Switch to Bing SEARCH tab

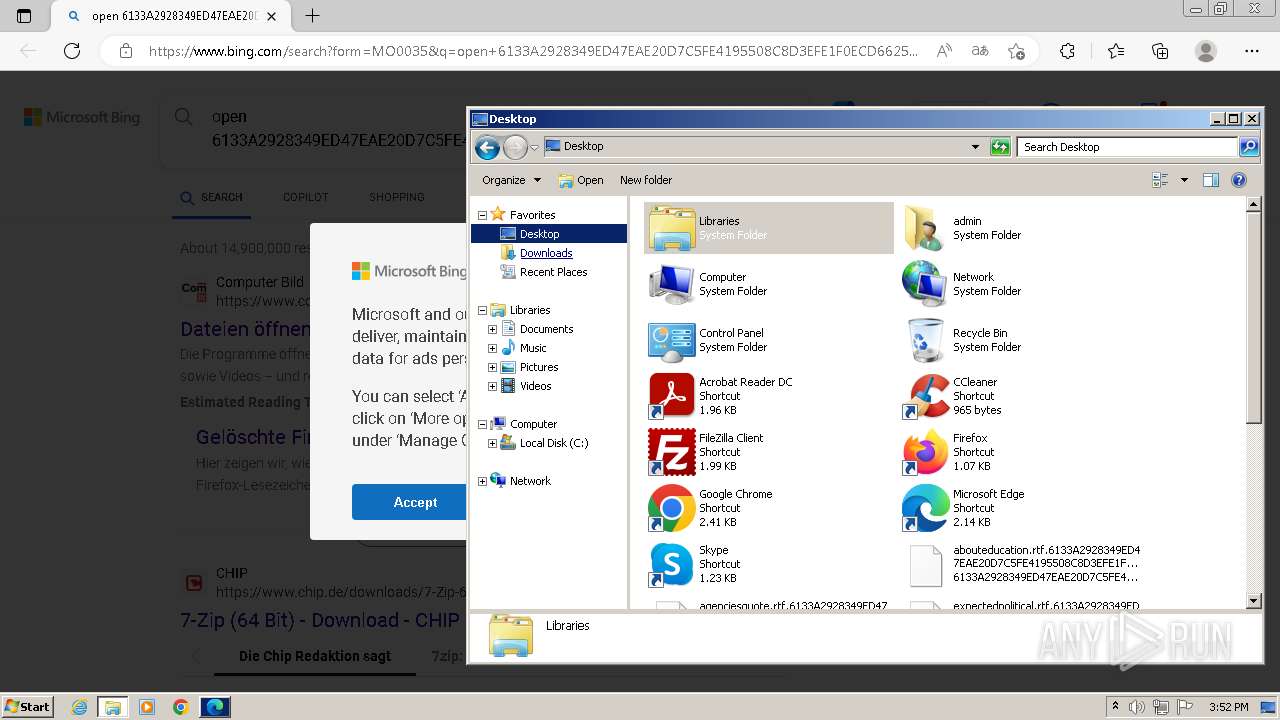[212, 197]
